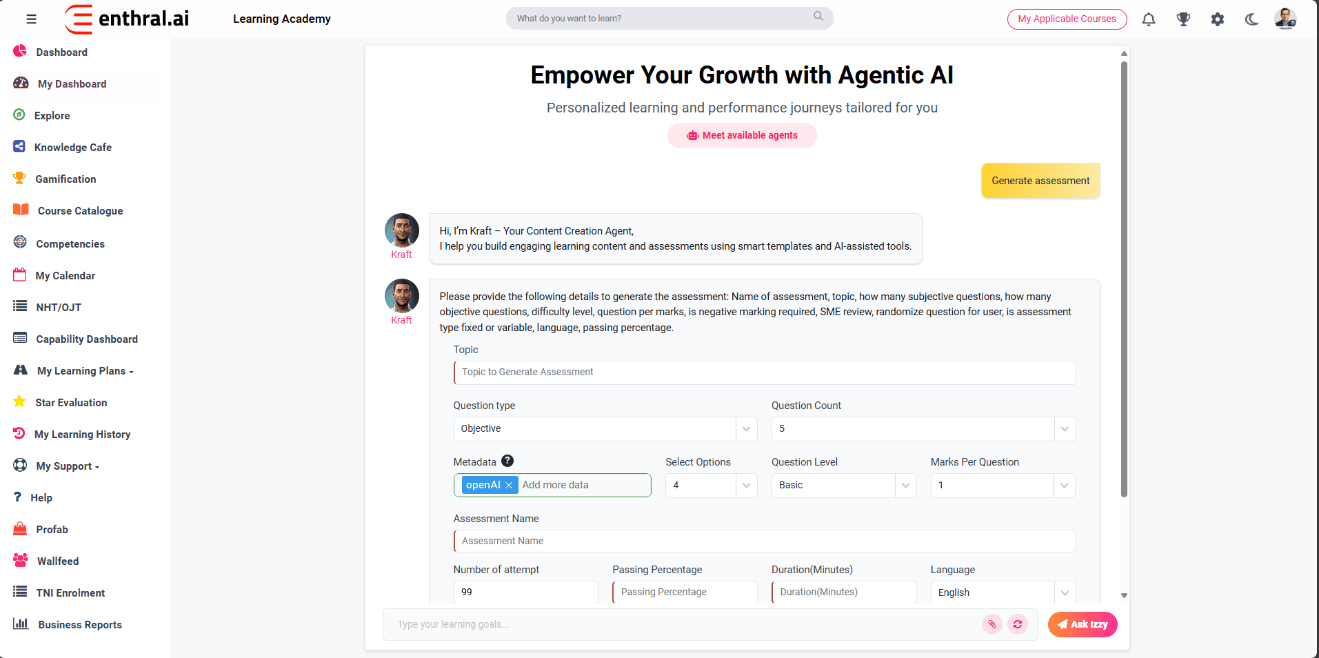This screenshot has height=658, width=1319.
Task: Expand the Question Level dropdown
Action: tap(843, 485)
